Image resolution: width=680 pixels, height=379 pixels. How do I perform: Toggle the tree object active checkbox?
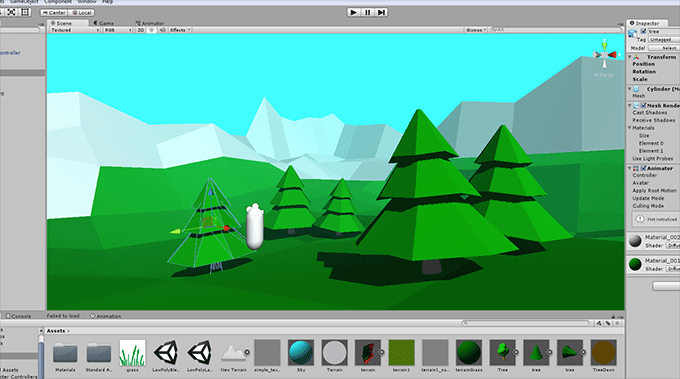point(644,31)
